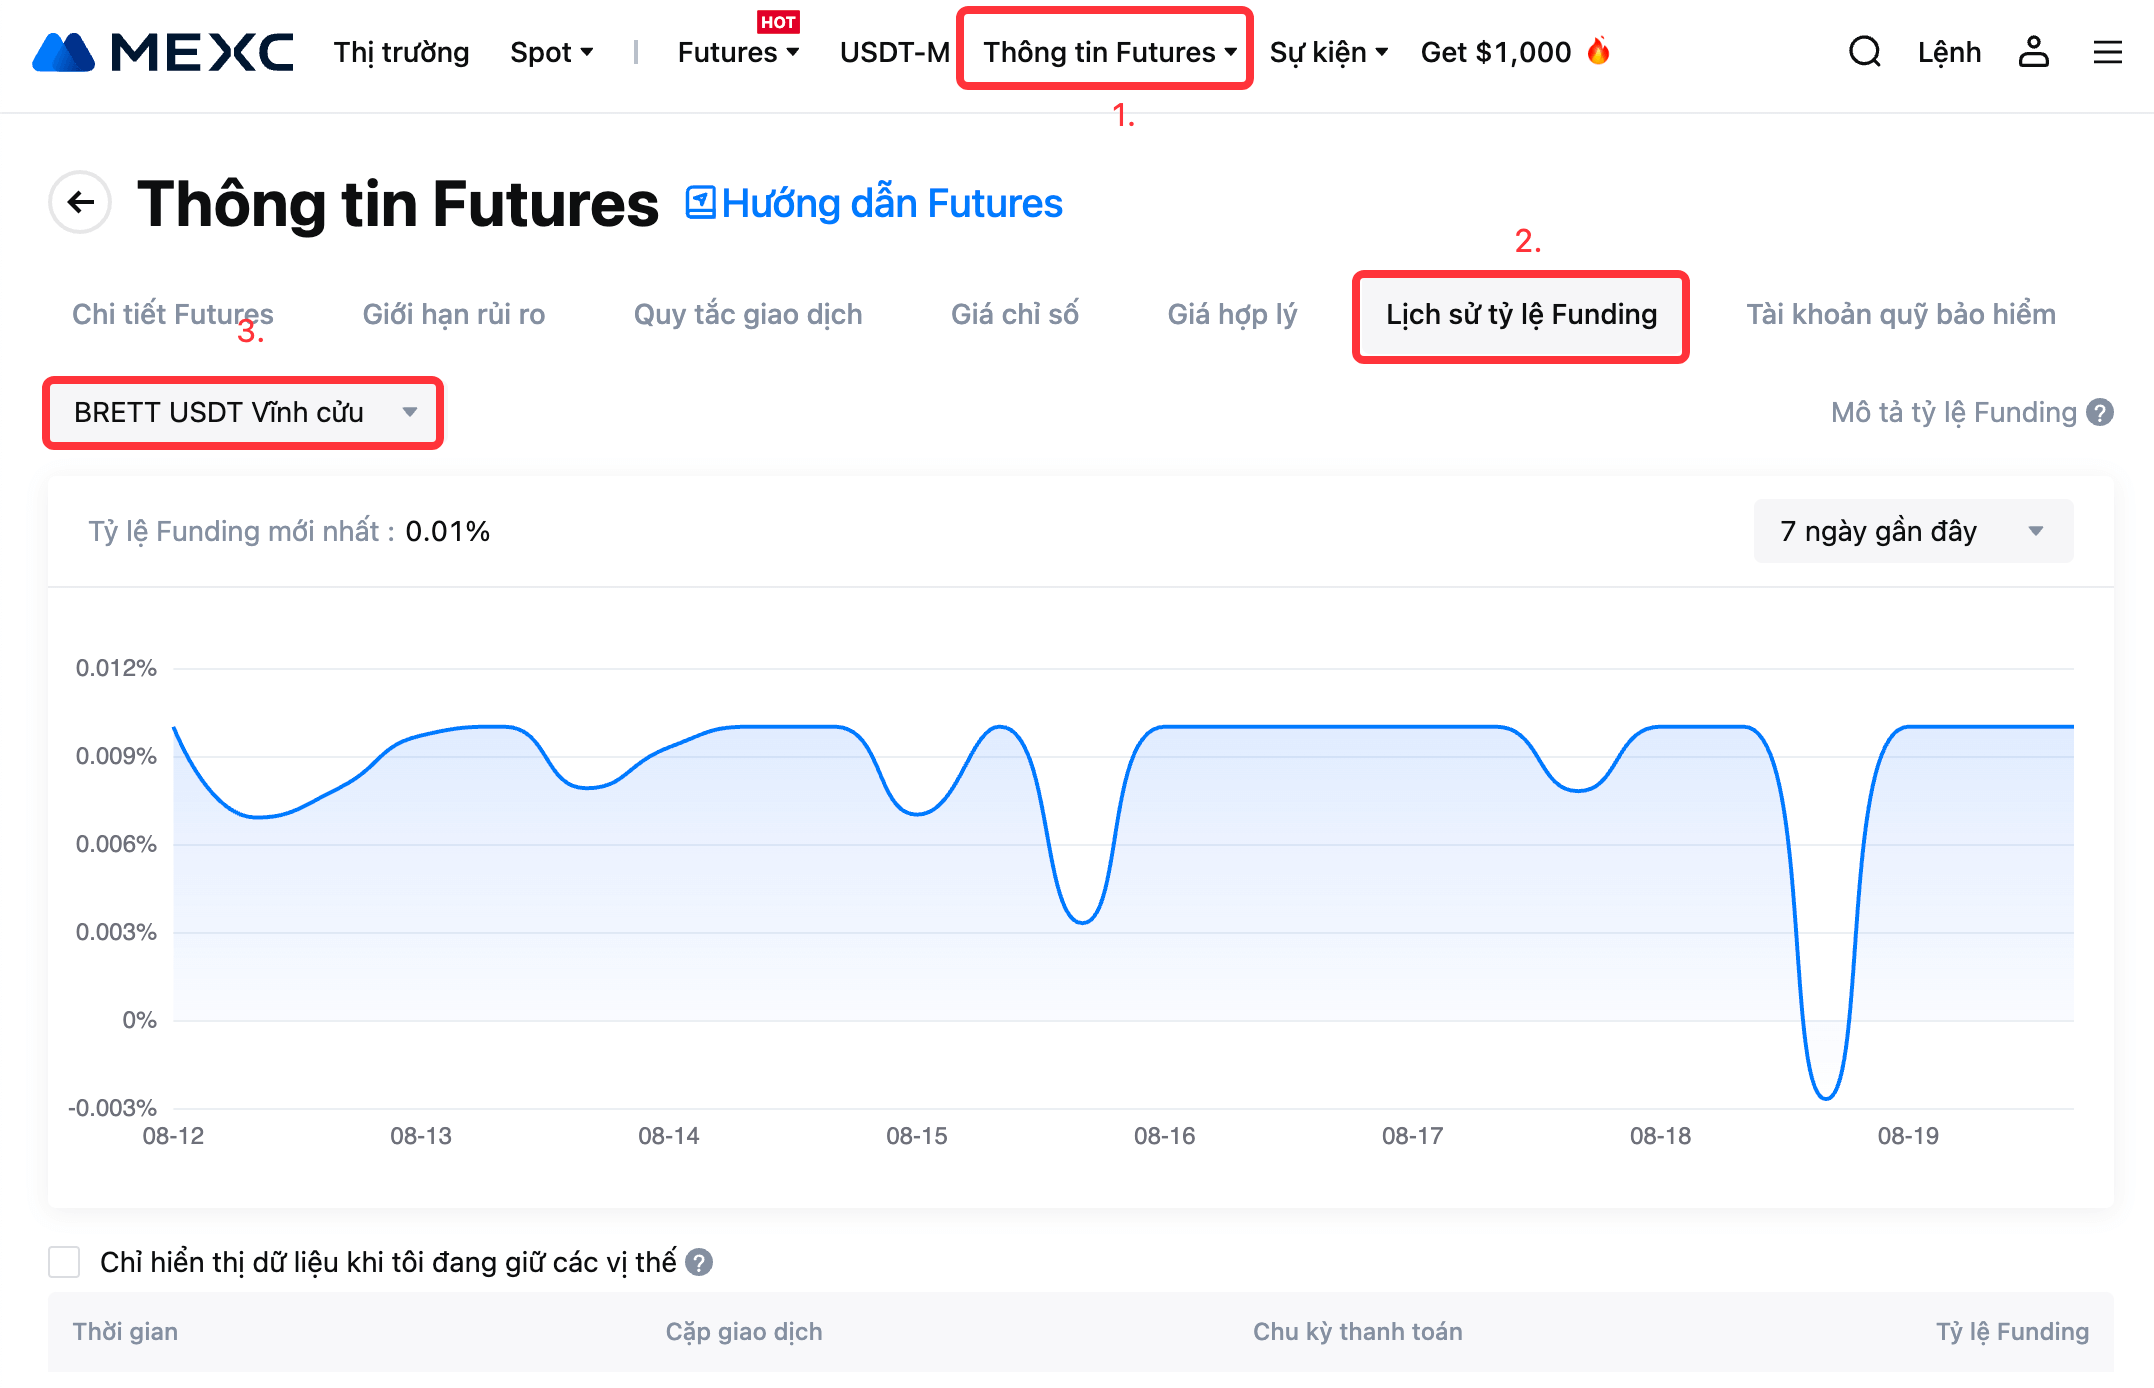This screenshot has height=1388, width=2154.
Task: Click the Lệnh link
Action: tap(1948, 52)
